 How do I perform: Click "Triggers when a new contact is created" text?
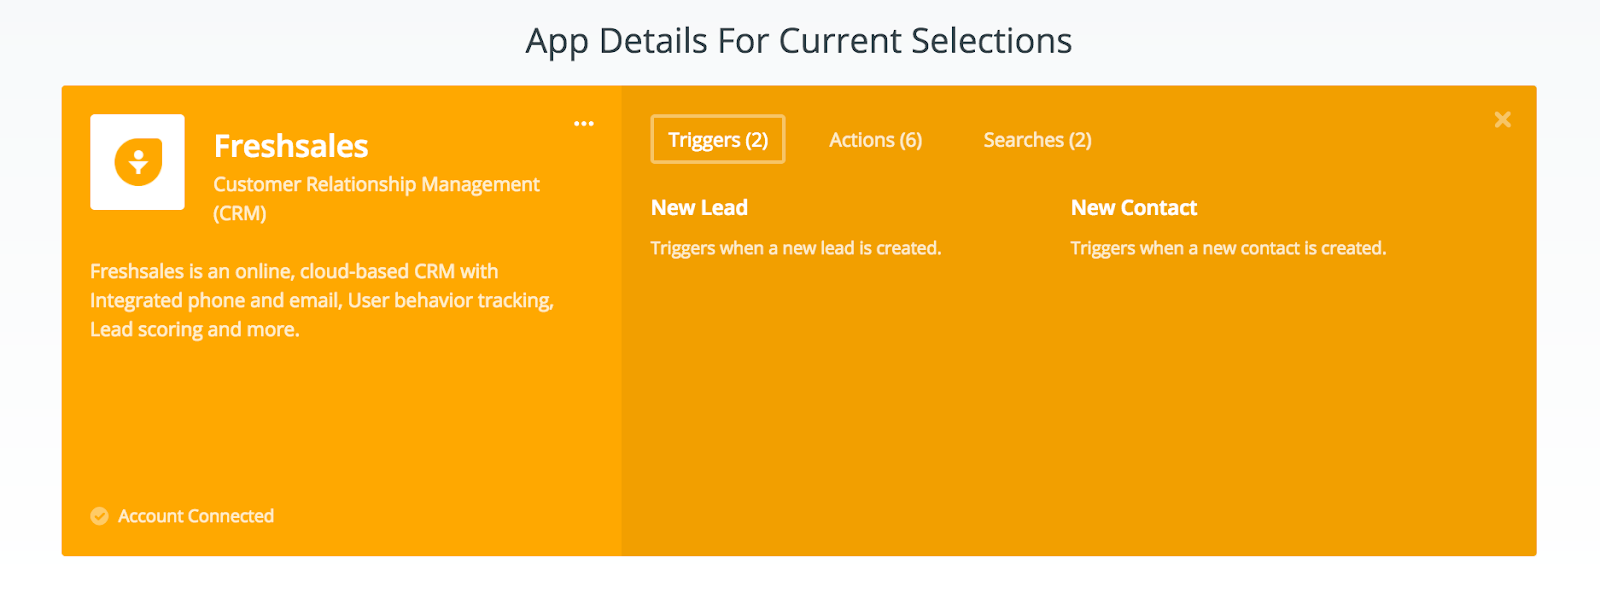pos(1228,248)
